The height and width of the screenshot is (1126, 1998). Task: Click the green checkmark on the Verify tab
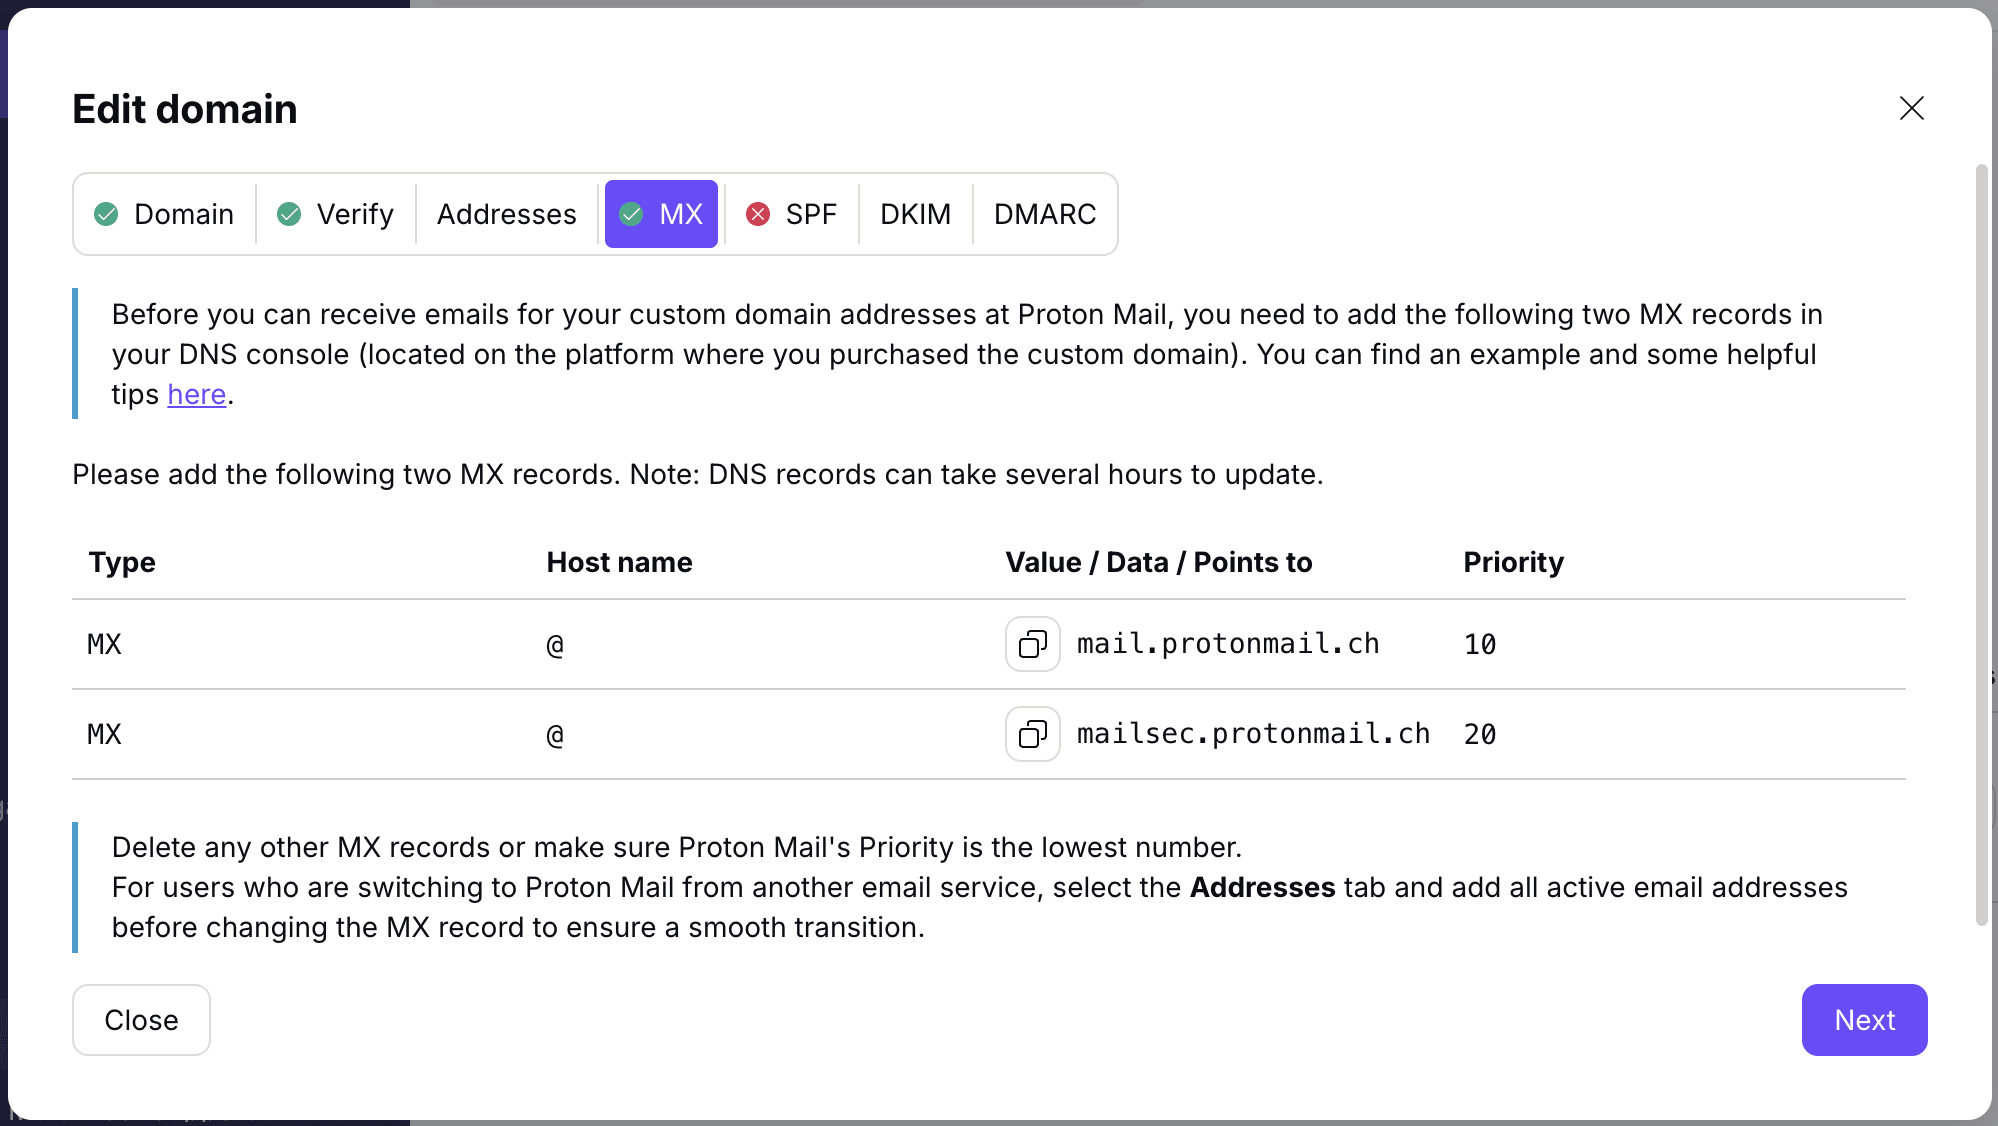pos(289,214)
